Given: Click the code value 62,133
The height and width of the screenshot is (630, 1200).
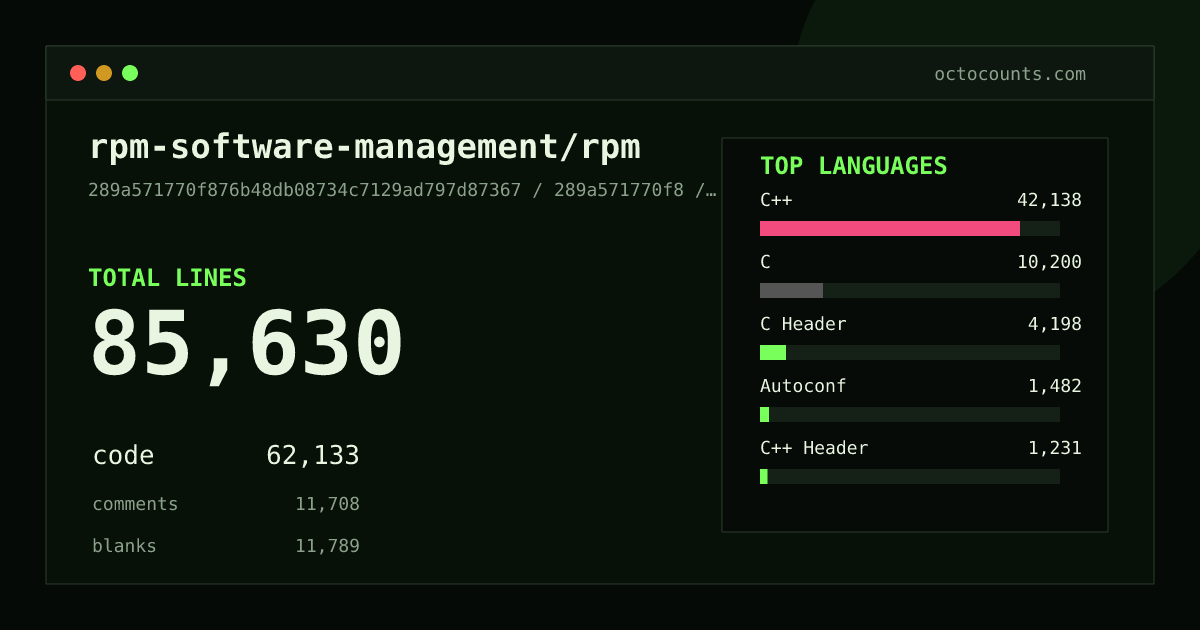Looking at the screenshot, I should [313, 456].
